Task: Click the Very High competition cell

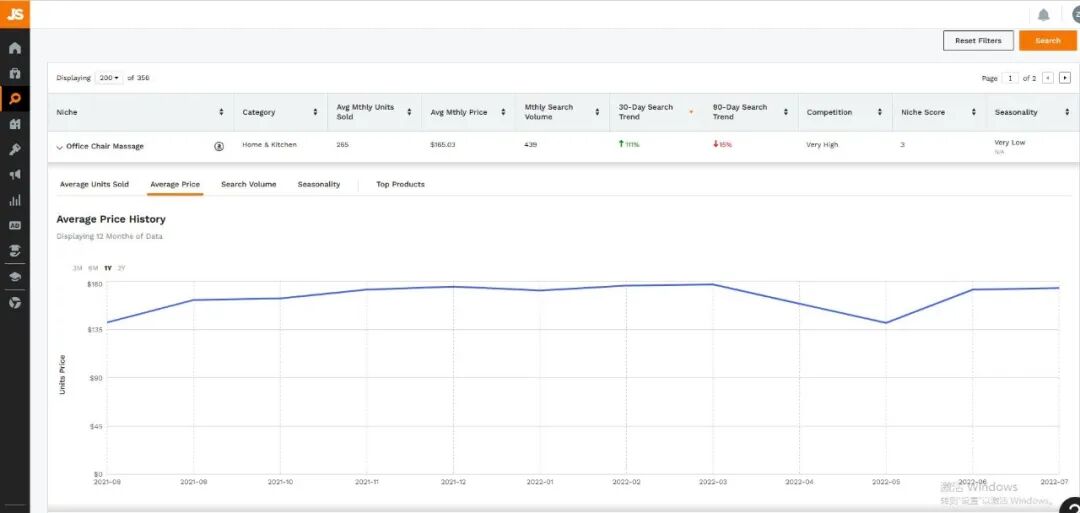Action: point(822,145)
